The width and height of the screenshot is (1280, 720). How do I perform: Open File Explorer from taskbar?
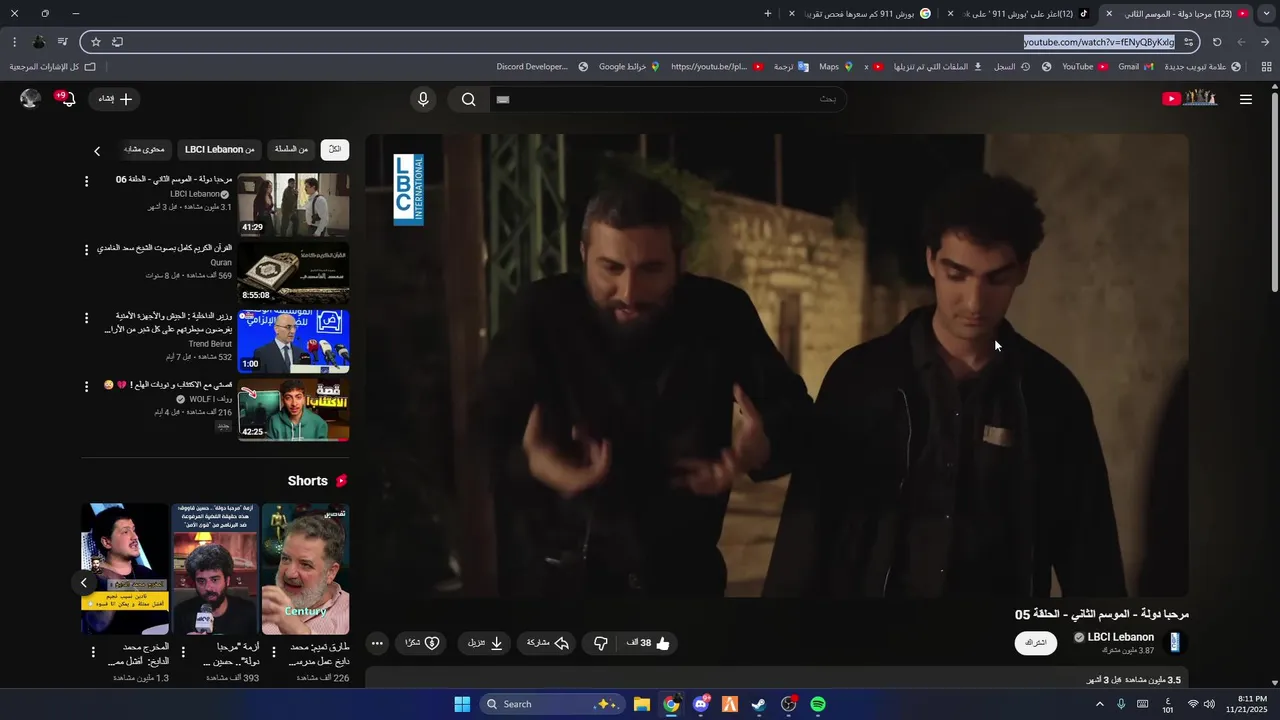click(x=642, y=704)
